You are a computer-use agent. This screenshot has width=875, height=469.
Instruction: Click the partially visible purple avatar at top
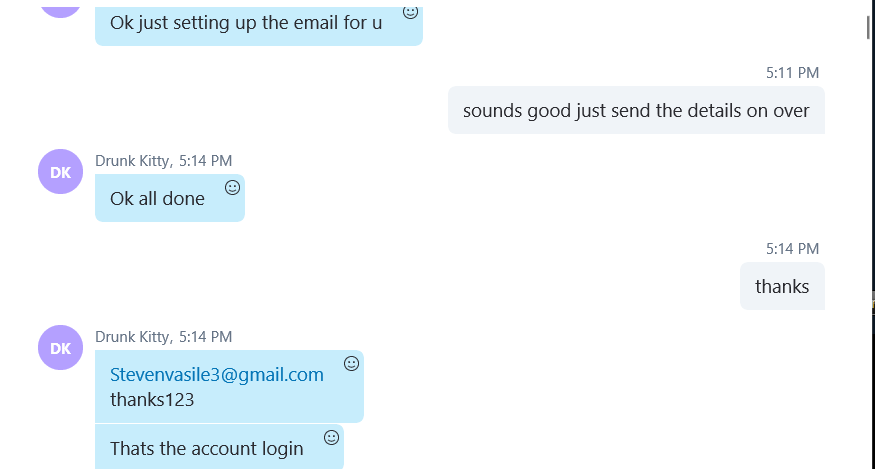[x=60, y=12]
